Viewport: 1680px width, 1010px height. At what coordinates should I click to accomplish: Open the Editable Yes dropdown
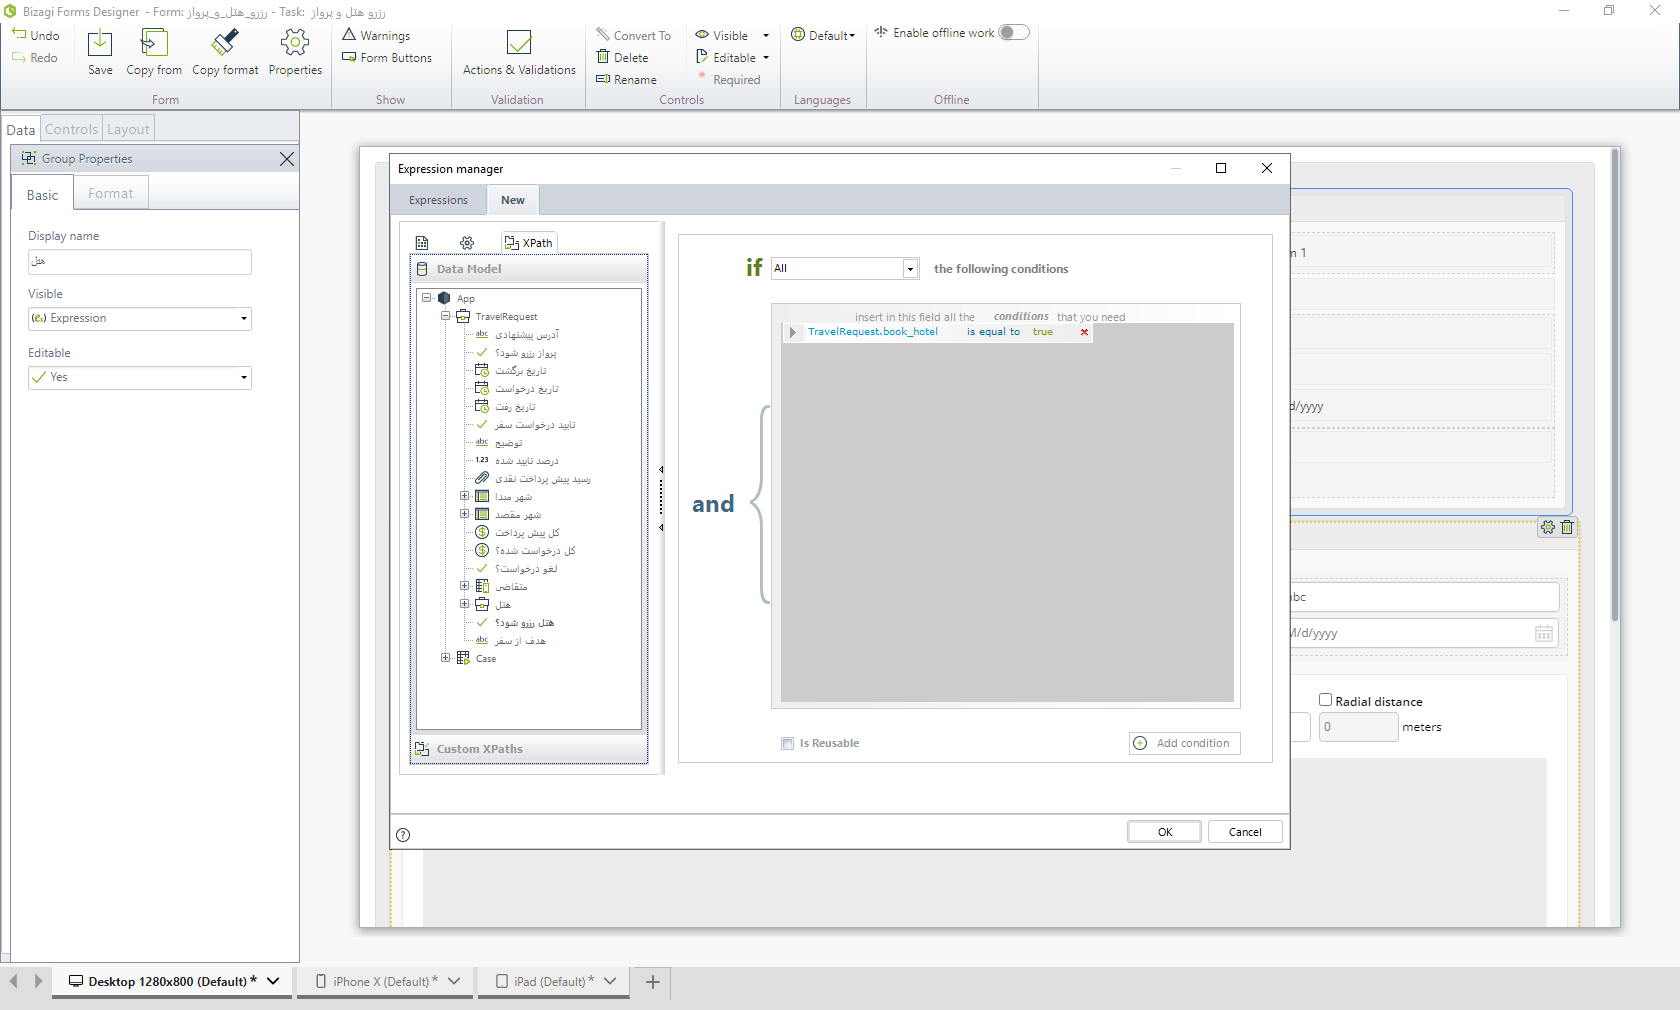tap(140, 378)
